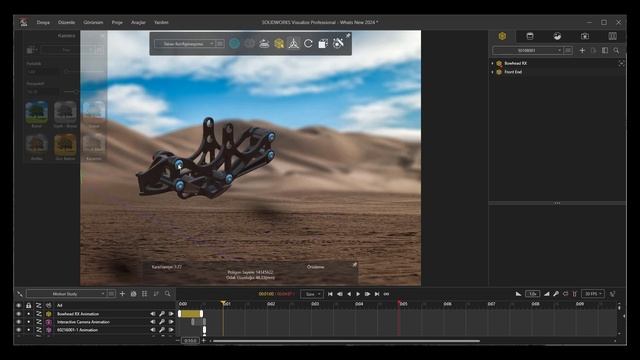Go to next keyframe of Interactive Camera Animation

(x=171, y=322)
